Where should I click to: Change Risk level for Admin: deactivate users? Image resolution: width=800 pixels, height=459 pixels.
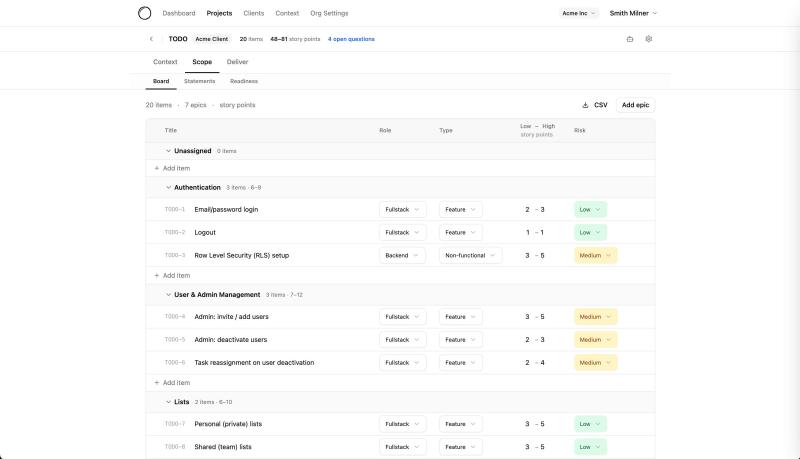[595, 340]
